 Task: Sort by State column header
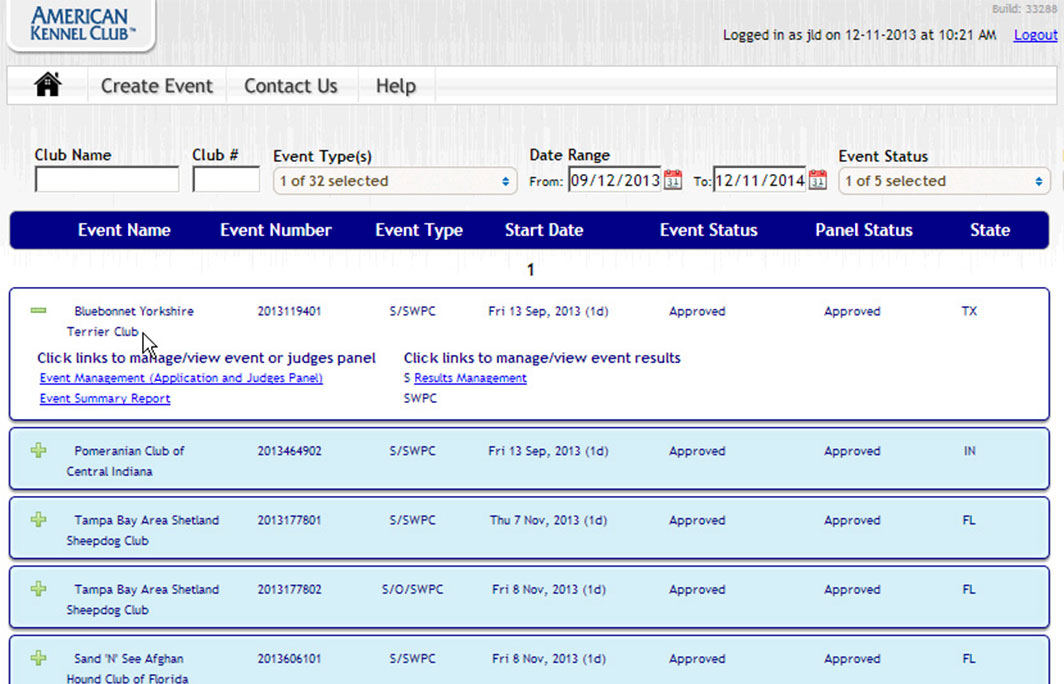pos(990,230)
